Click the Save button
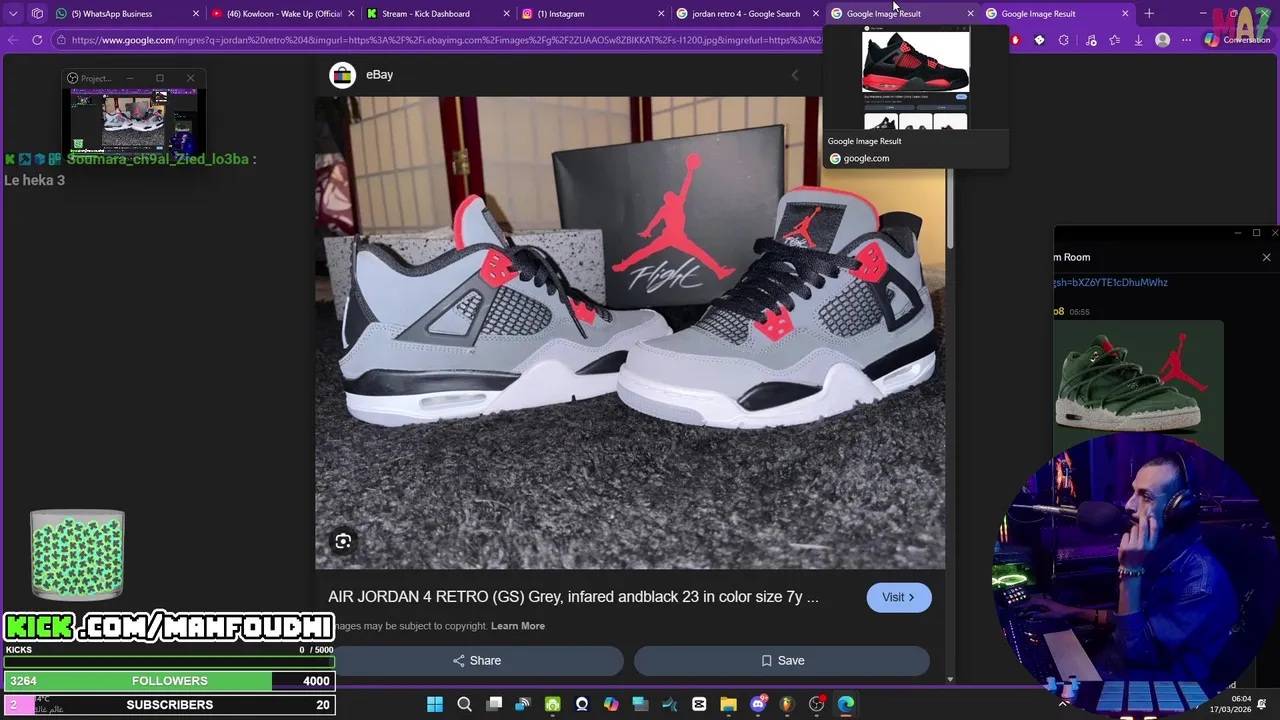Image resolution: width=1280 pixels, height=720 pixels. pos(782,661)
